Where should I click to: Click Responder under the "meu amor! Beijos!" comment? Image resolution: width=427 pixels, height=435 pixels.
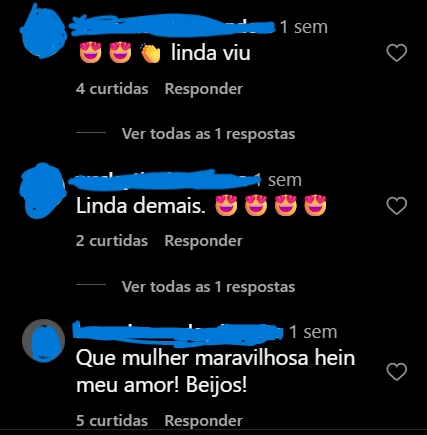(x=204, y=421)
